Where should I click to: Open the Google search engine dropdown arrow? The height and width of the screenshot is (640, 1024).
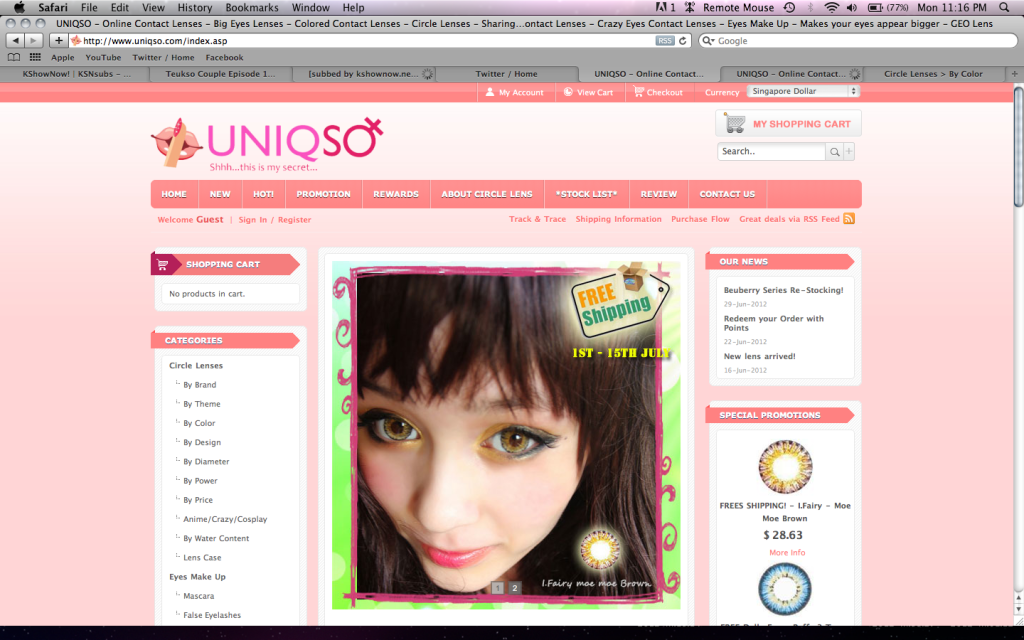click(x=707, y=40)
